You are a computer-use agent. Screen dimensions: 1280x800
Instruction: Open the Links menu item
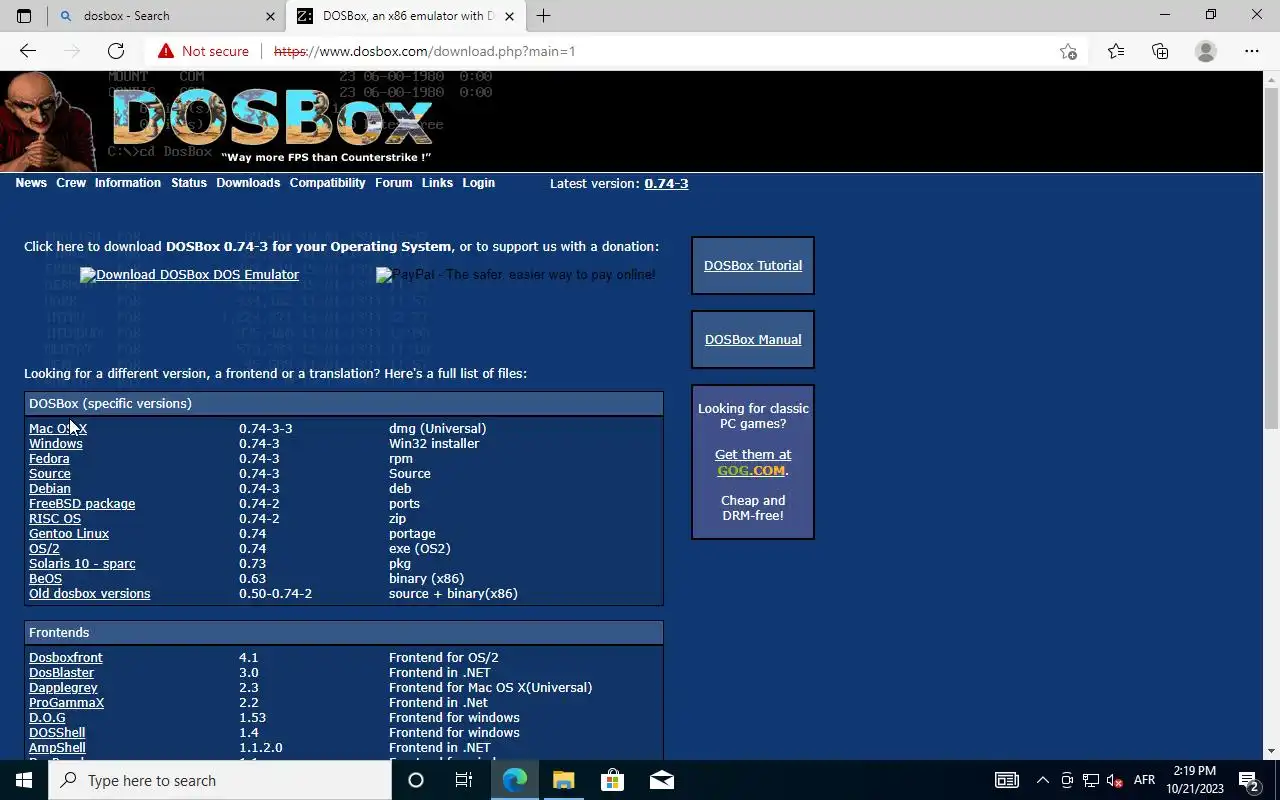pyautogui.click(x=437, y=183)
